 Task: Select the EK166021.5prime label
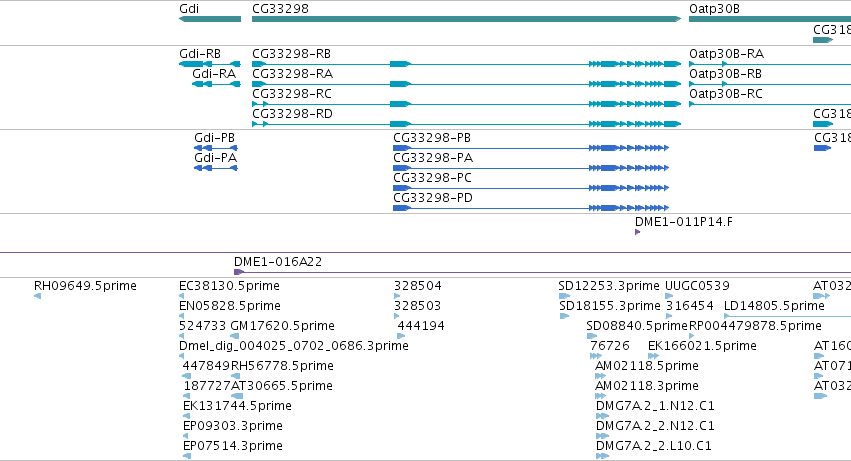click(x=702, y=346)
